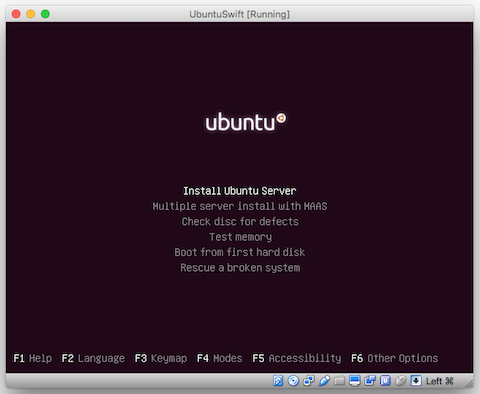Choose Multiple server install with MAAS
This screenshot has height=394, width=480.
tap(240, 206)
